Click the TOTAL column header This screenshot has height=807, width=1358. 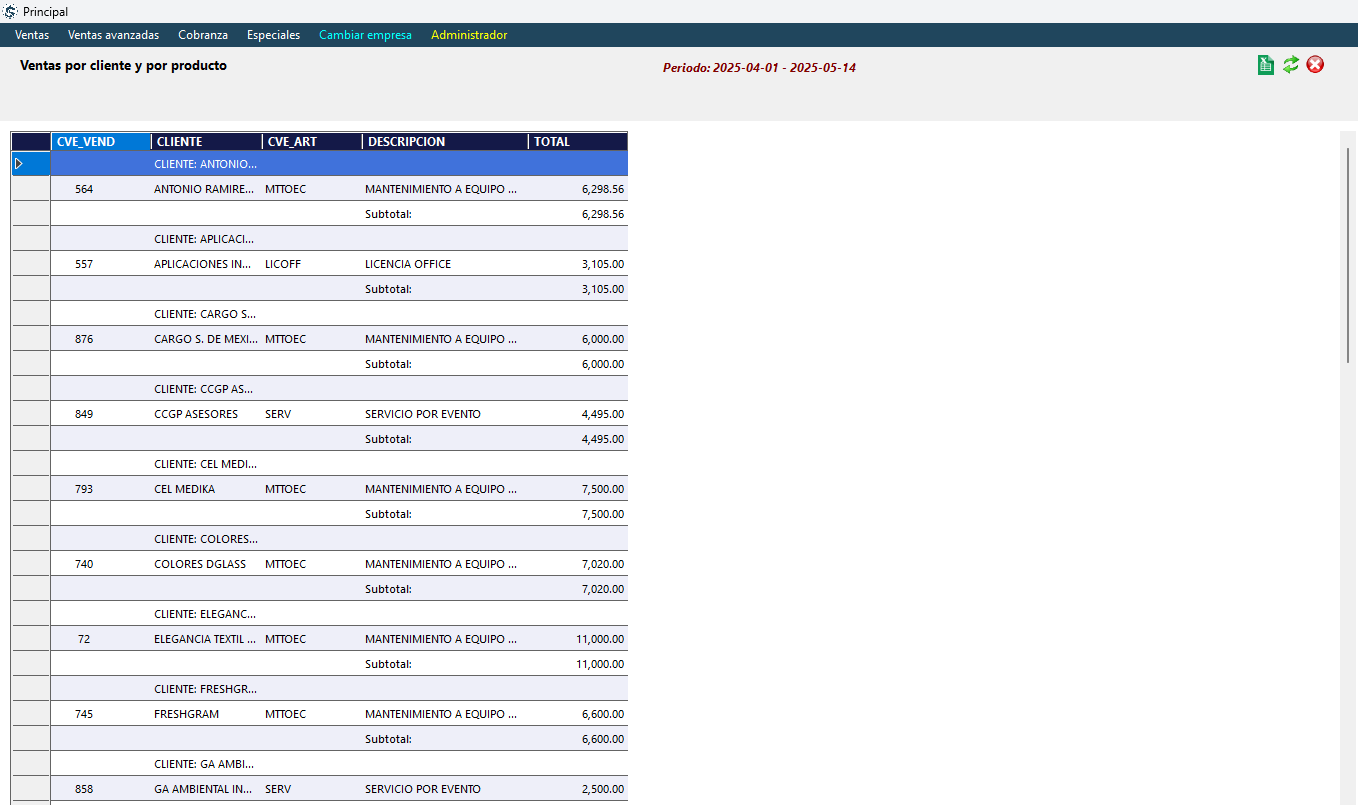577,142
